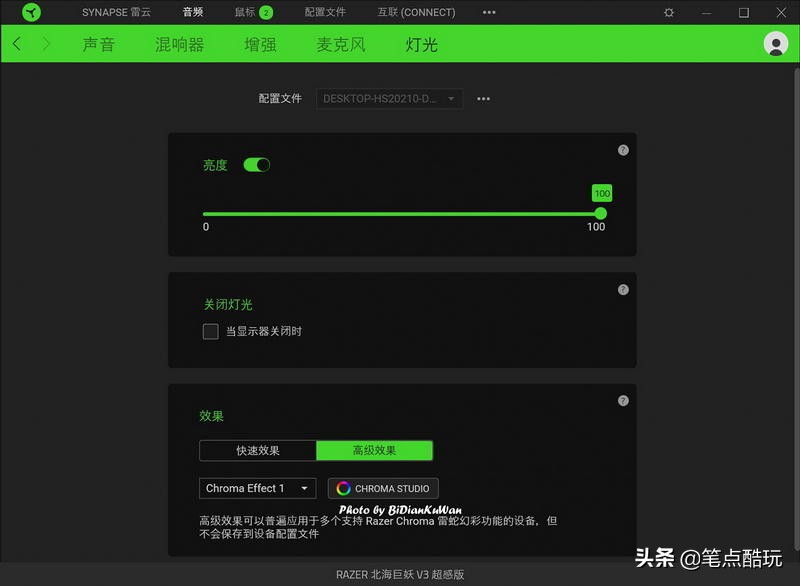Click the help icon beside 关闭灯光 section

pos(622,289)
